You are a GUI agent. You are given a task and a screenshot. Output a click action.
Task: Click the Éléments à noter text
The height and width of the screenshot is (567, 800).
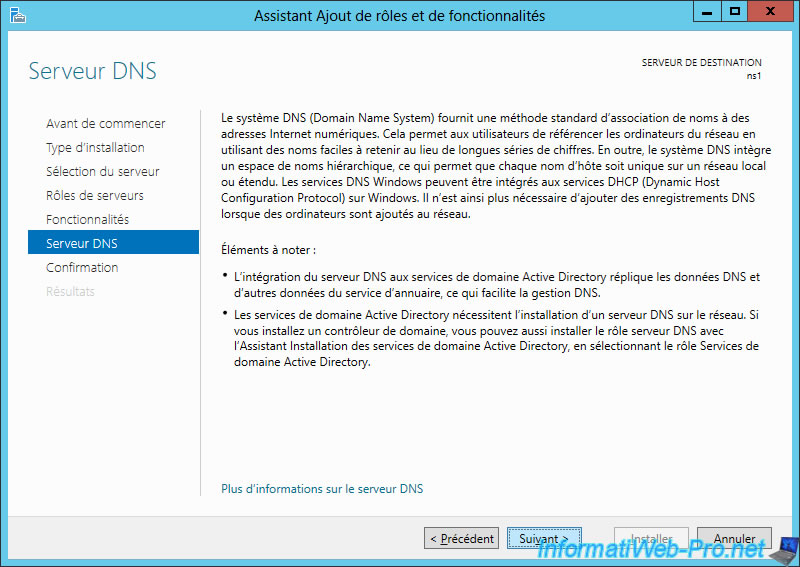[268, 250]
